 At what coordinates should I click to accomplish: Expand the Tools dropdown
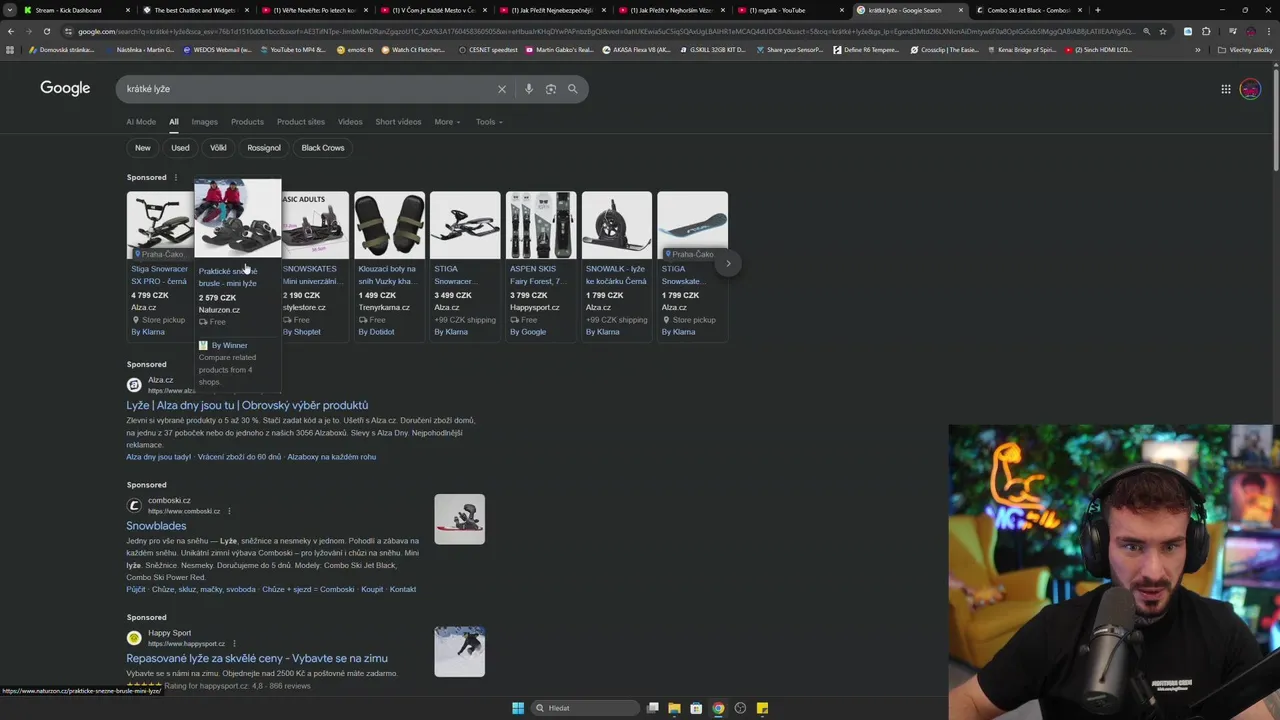489,122
